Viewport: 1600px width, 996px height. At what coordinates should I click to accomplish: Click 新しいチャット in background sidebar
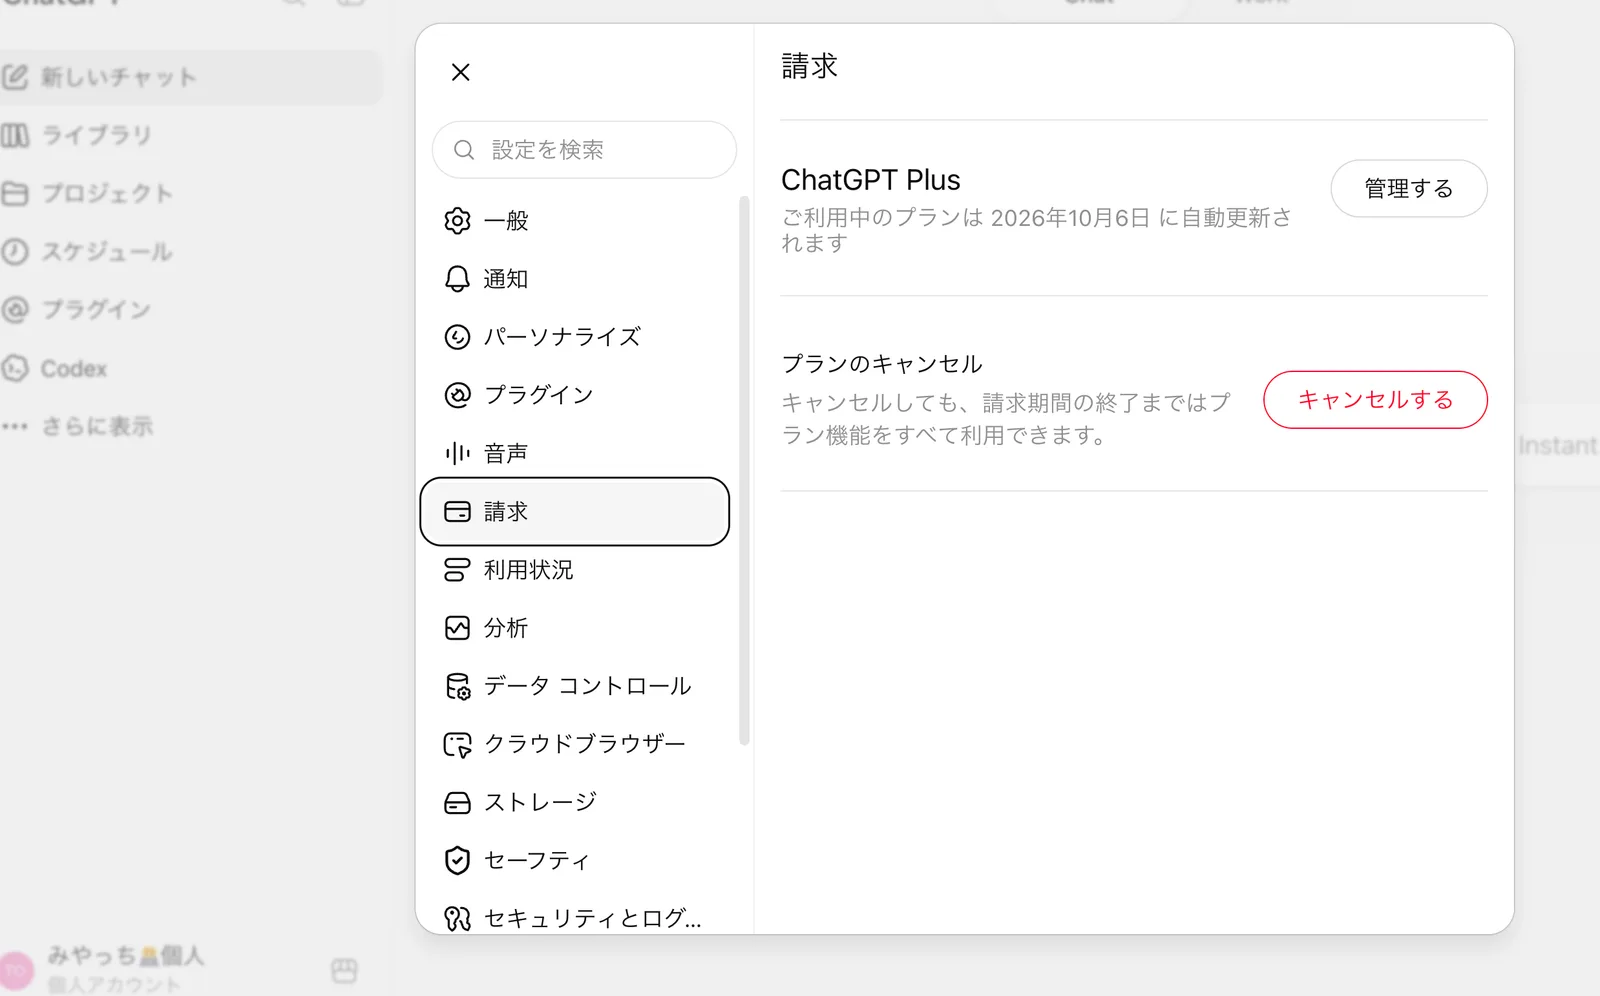coord(190,77)
